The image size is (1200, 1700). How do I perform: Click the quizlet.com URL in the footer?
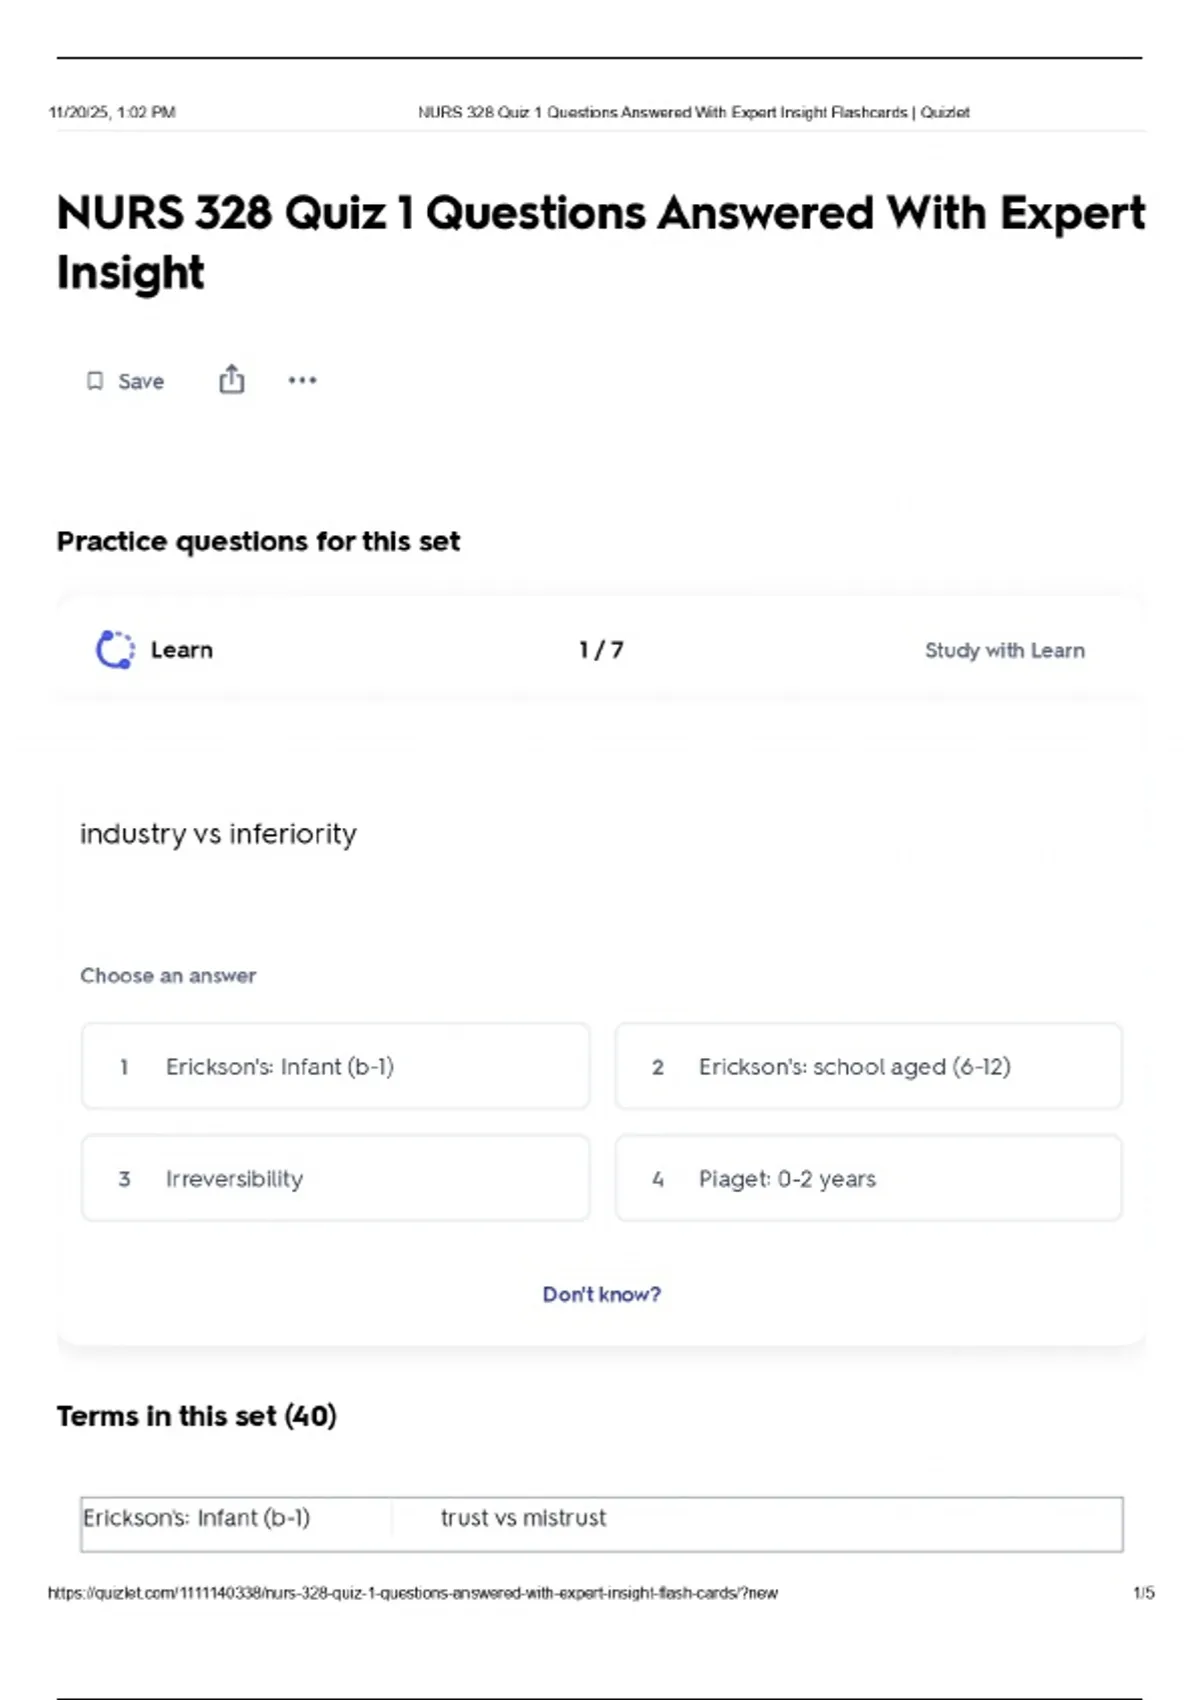click(x=412, y=1593)
